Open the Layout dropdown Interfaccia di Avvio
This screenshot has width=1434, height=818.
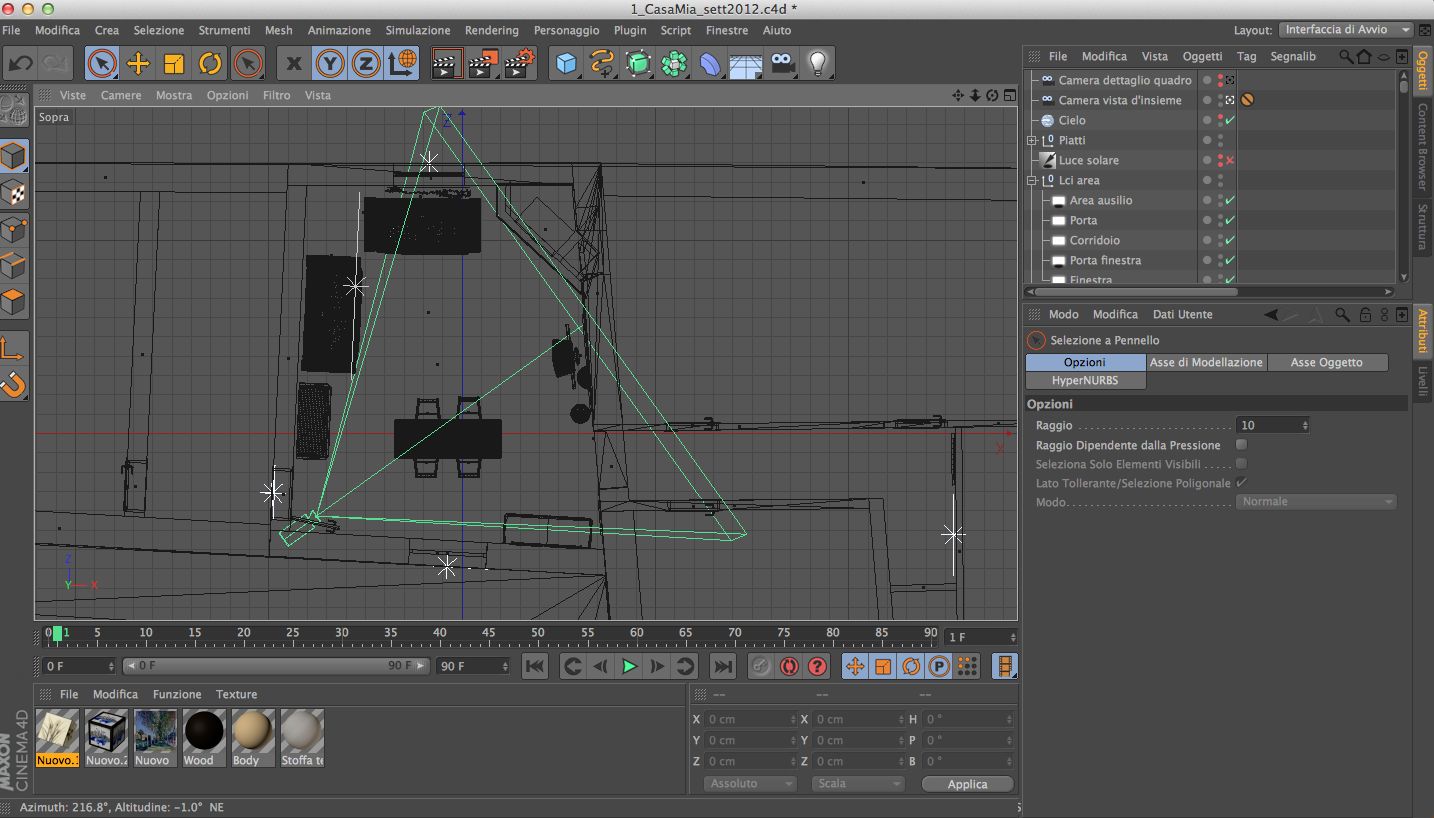coord(1349,30)
